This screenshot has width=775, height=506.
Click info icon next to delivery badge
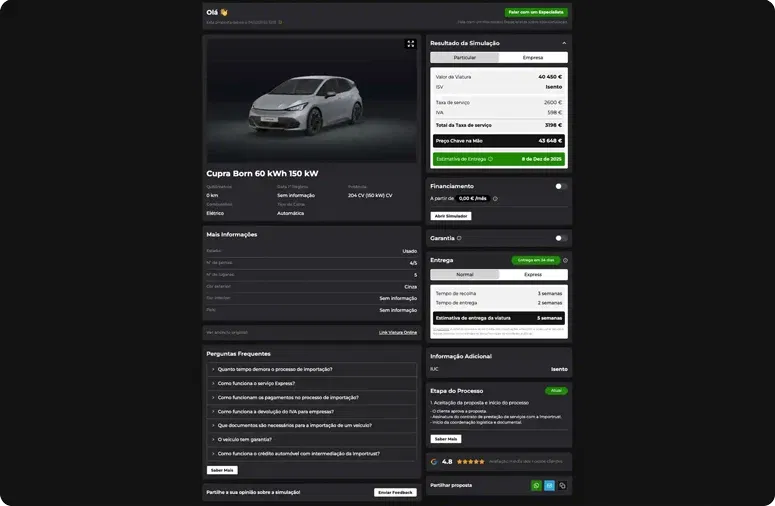point(566,260)
